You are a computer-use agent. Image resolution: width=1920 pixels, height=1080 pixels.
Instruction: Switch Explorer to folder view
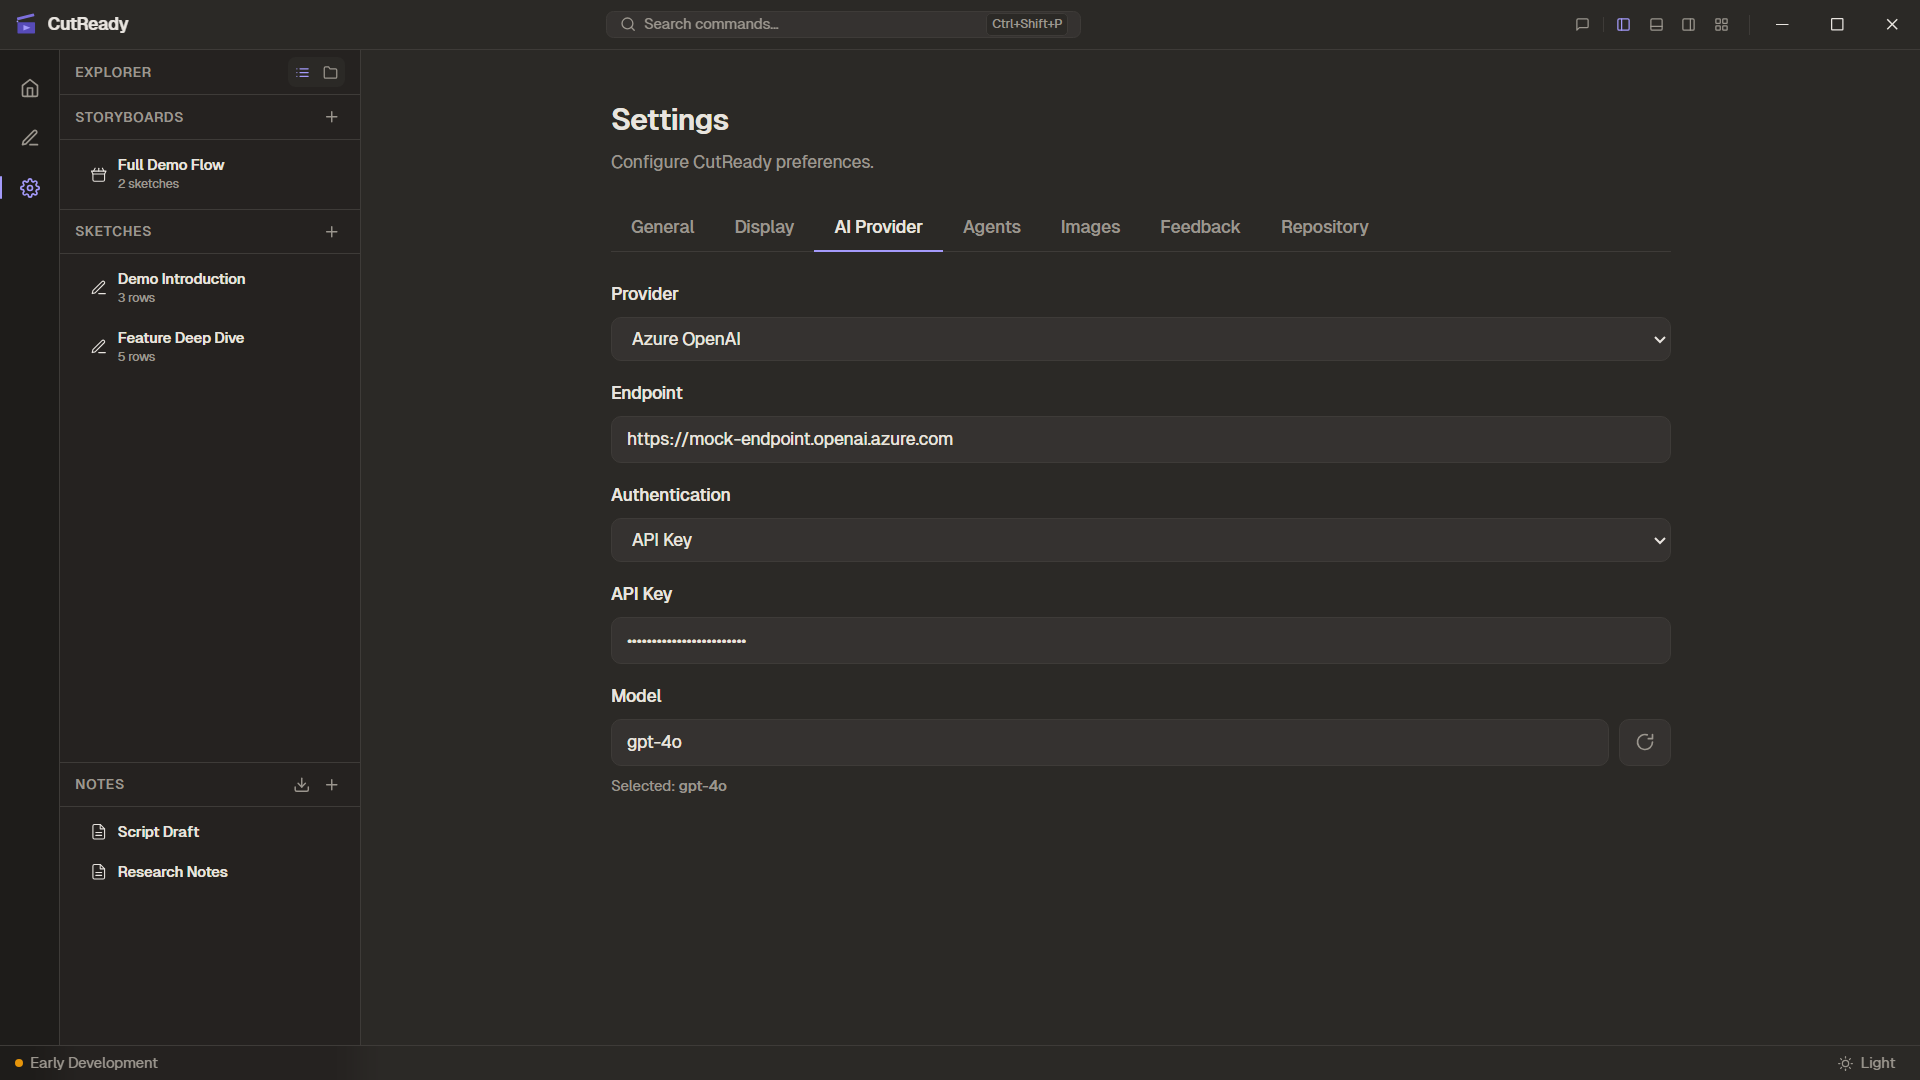(330, 72)
